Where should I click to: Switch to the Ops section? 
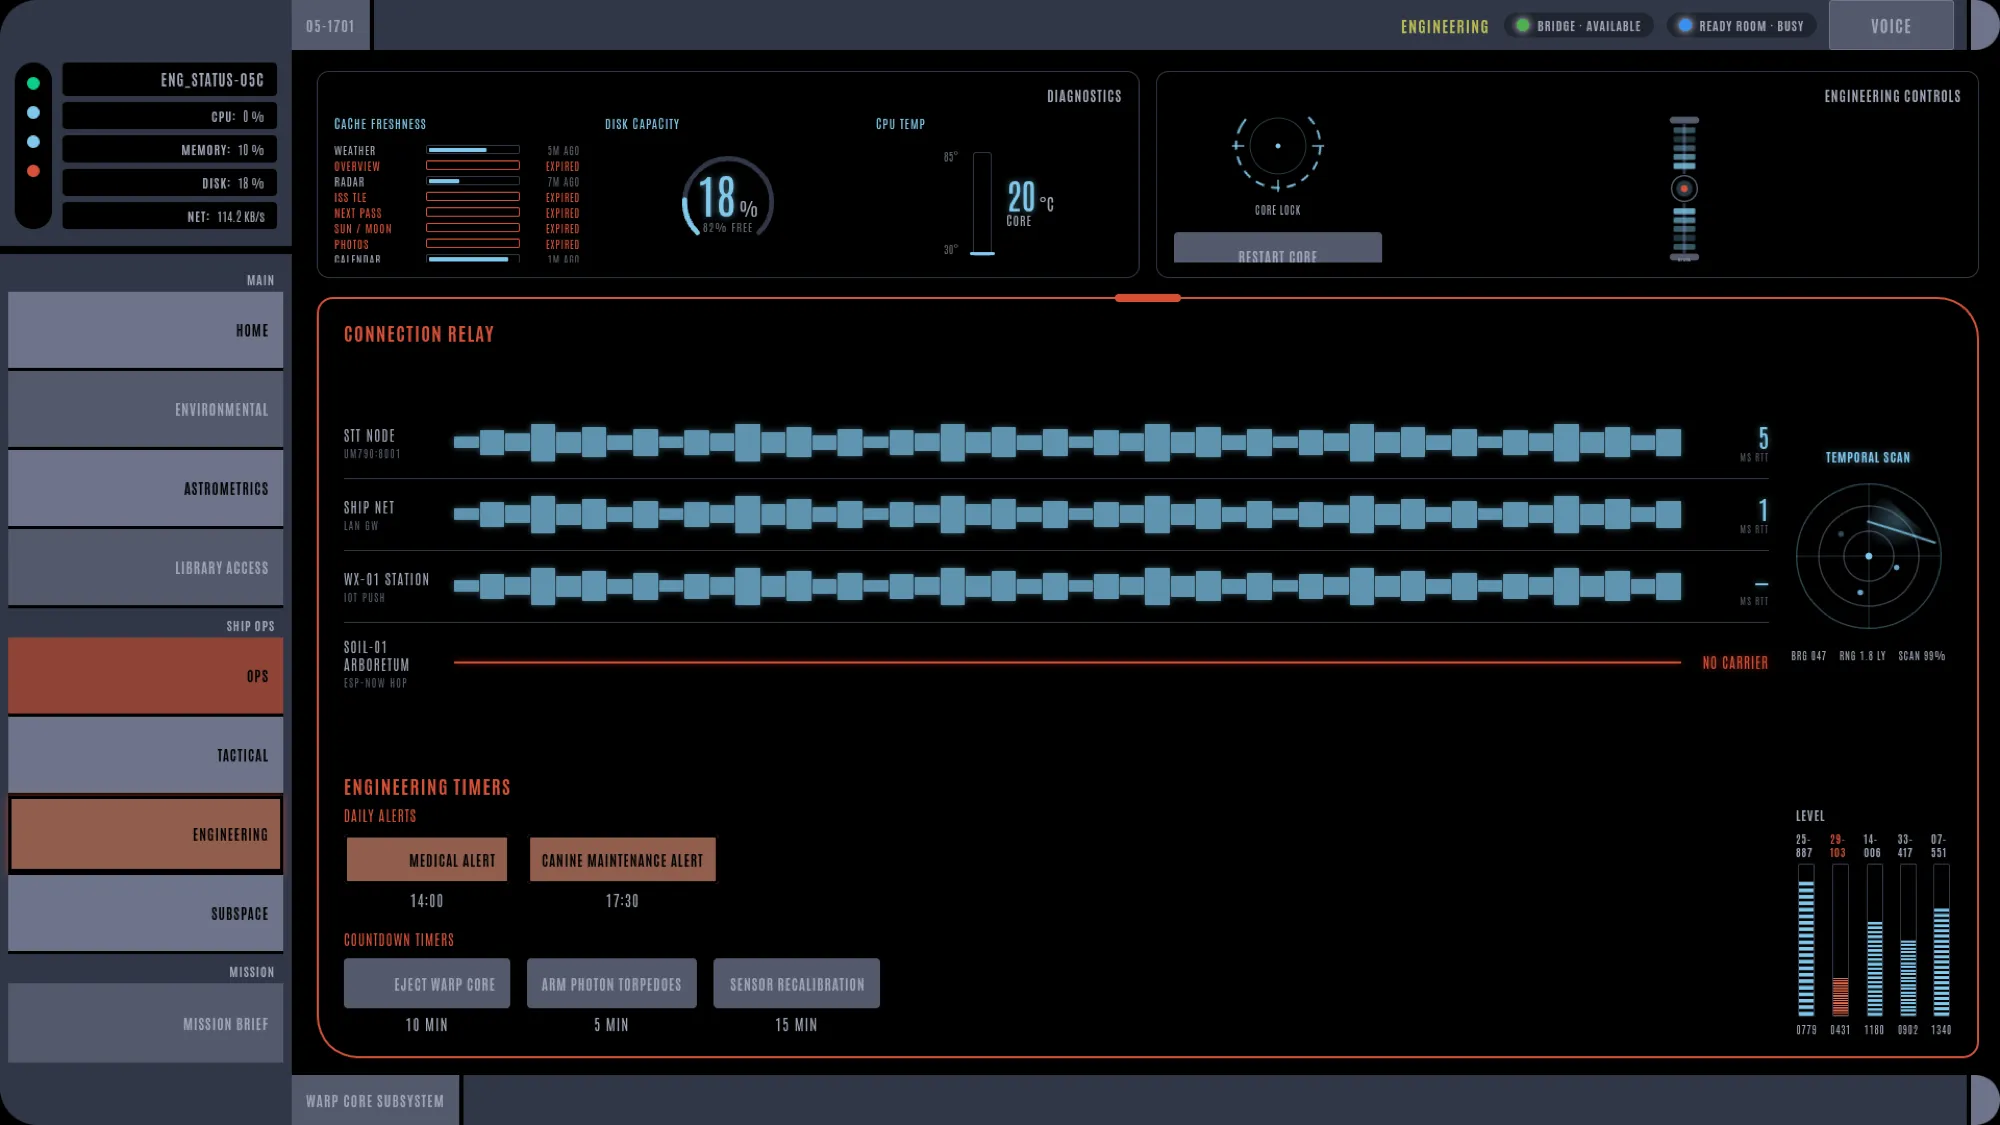pyautogui.click(x=146, y=676)
